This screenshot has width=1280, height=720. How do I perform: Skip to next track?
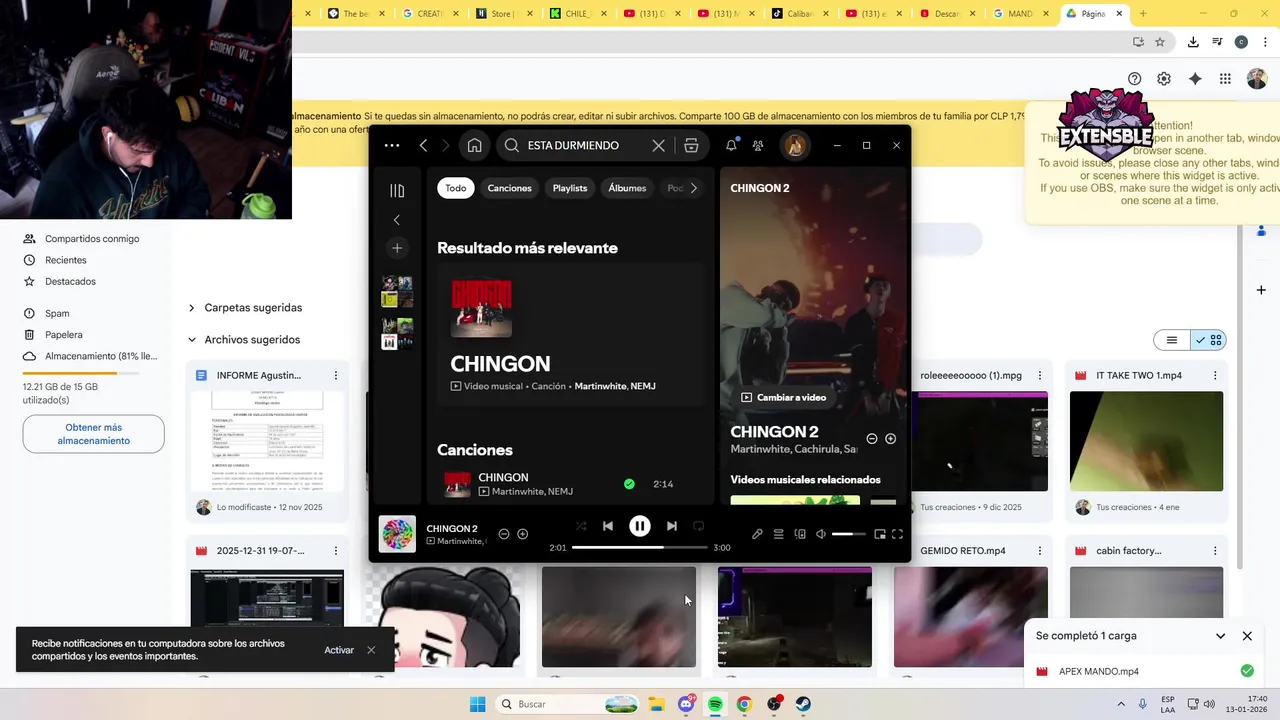(x=672, y=526)
